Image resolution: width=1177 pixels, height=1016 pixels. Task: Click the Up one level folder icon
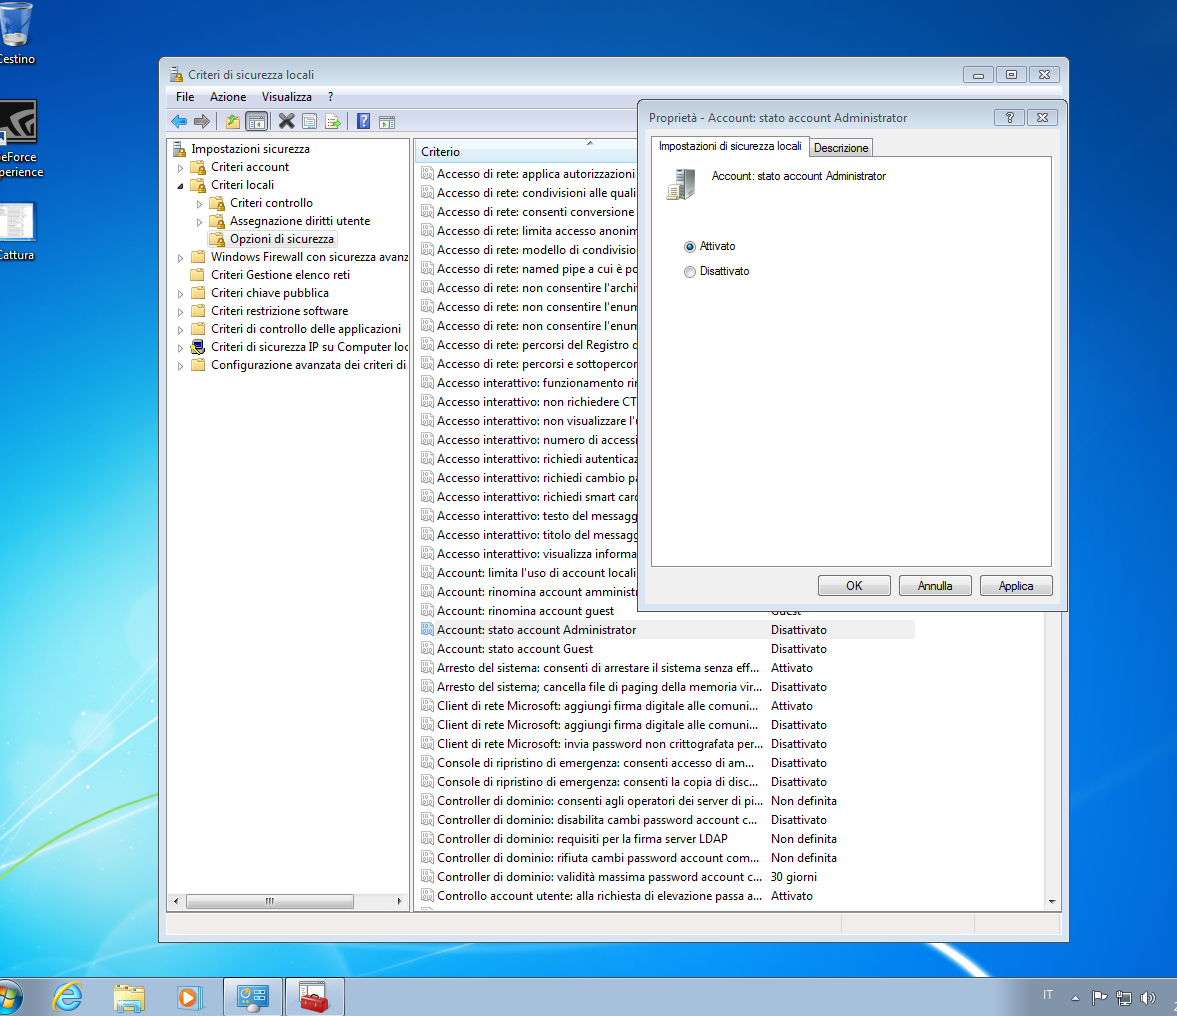point(232,121)
